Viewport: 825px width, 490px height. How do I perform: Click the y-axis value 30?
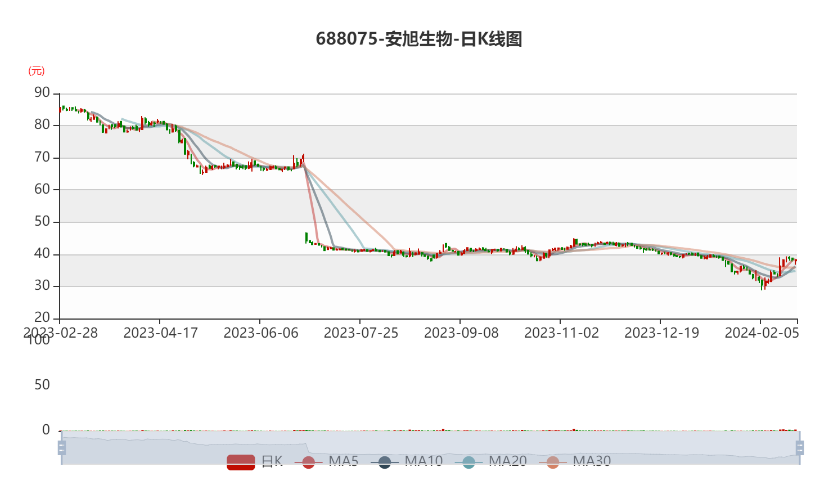coord(42,286)
